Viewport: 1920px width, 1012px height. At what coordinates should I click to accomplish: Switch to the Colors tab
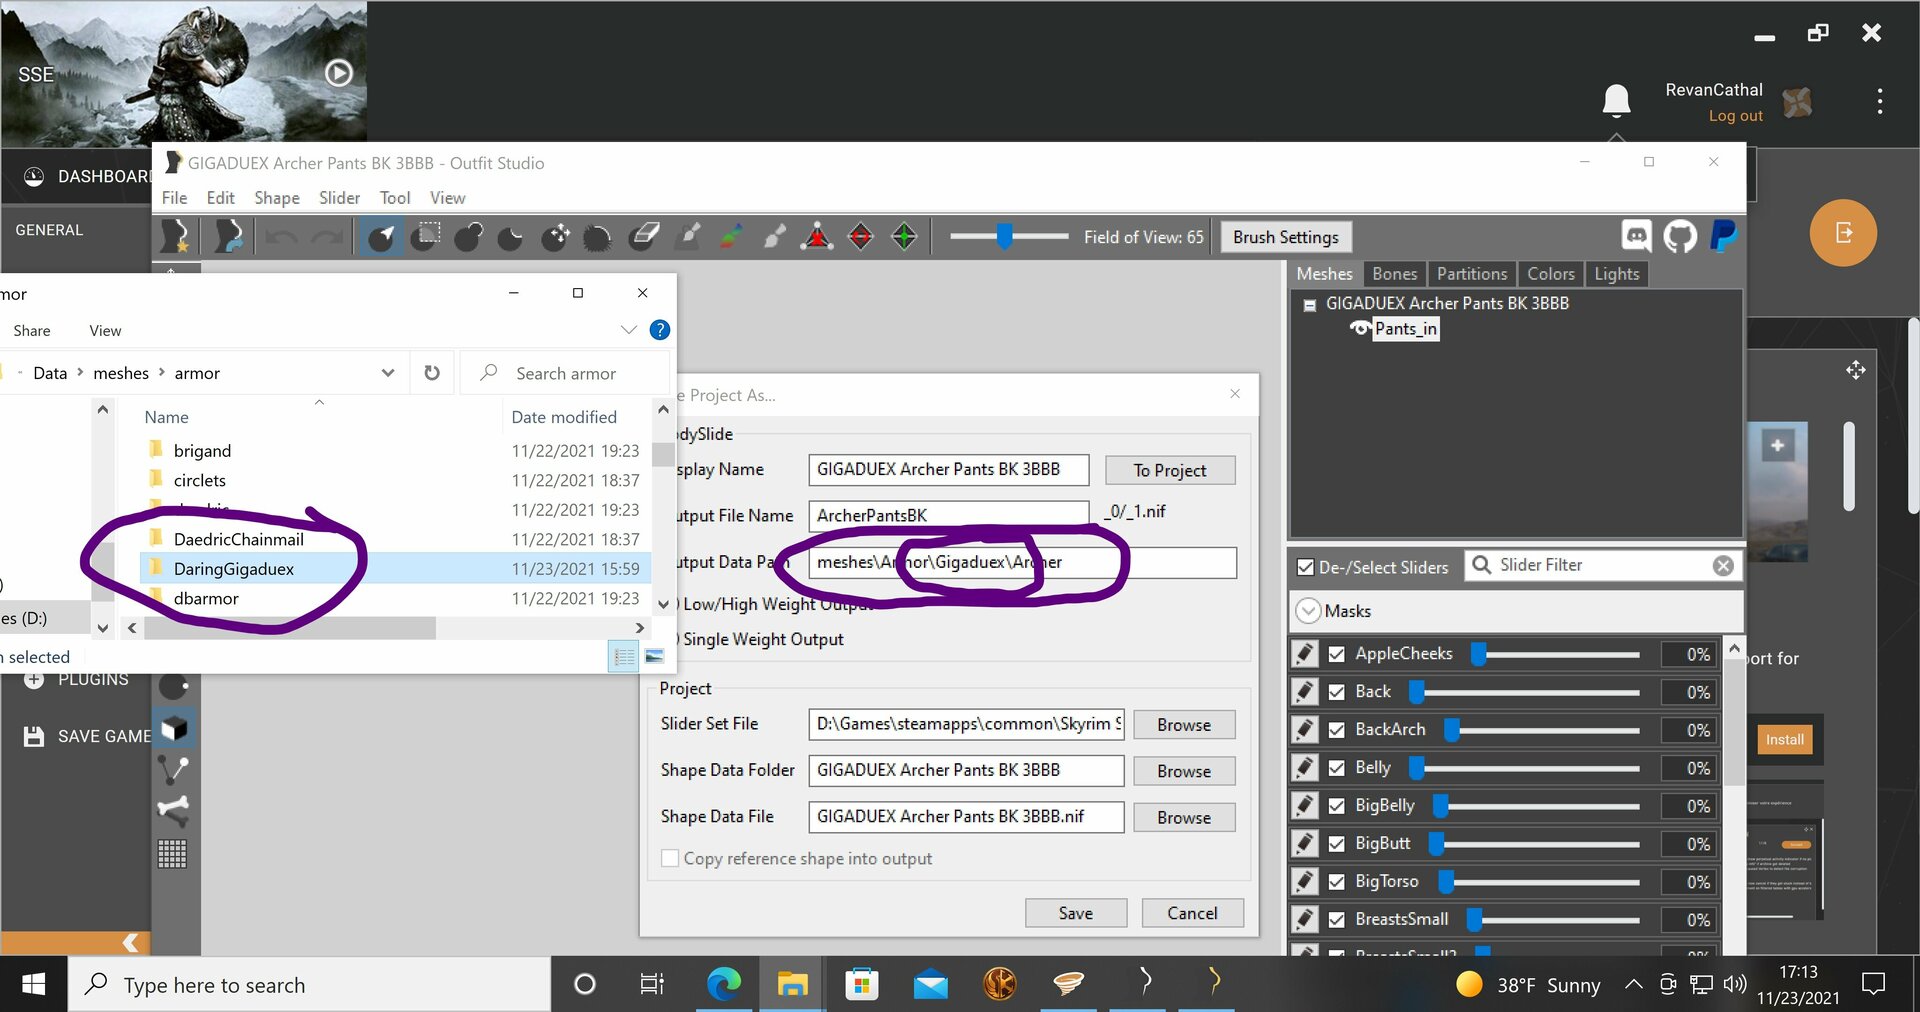(1551, 274)
